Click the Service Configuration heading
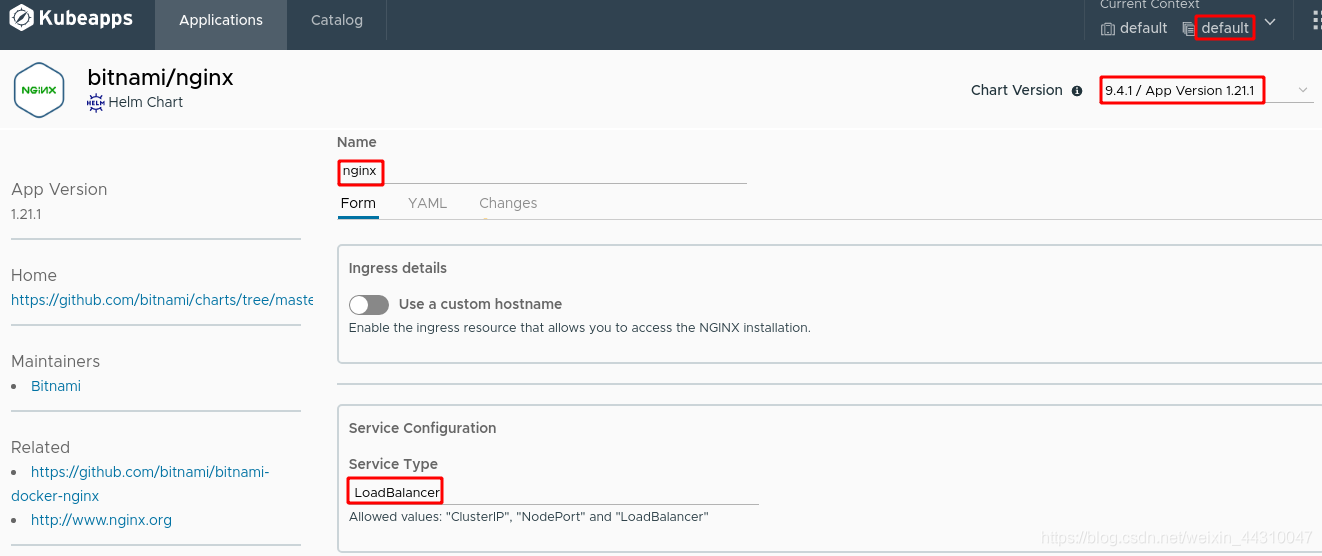 click(422, 428)
